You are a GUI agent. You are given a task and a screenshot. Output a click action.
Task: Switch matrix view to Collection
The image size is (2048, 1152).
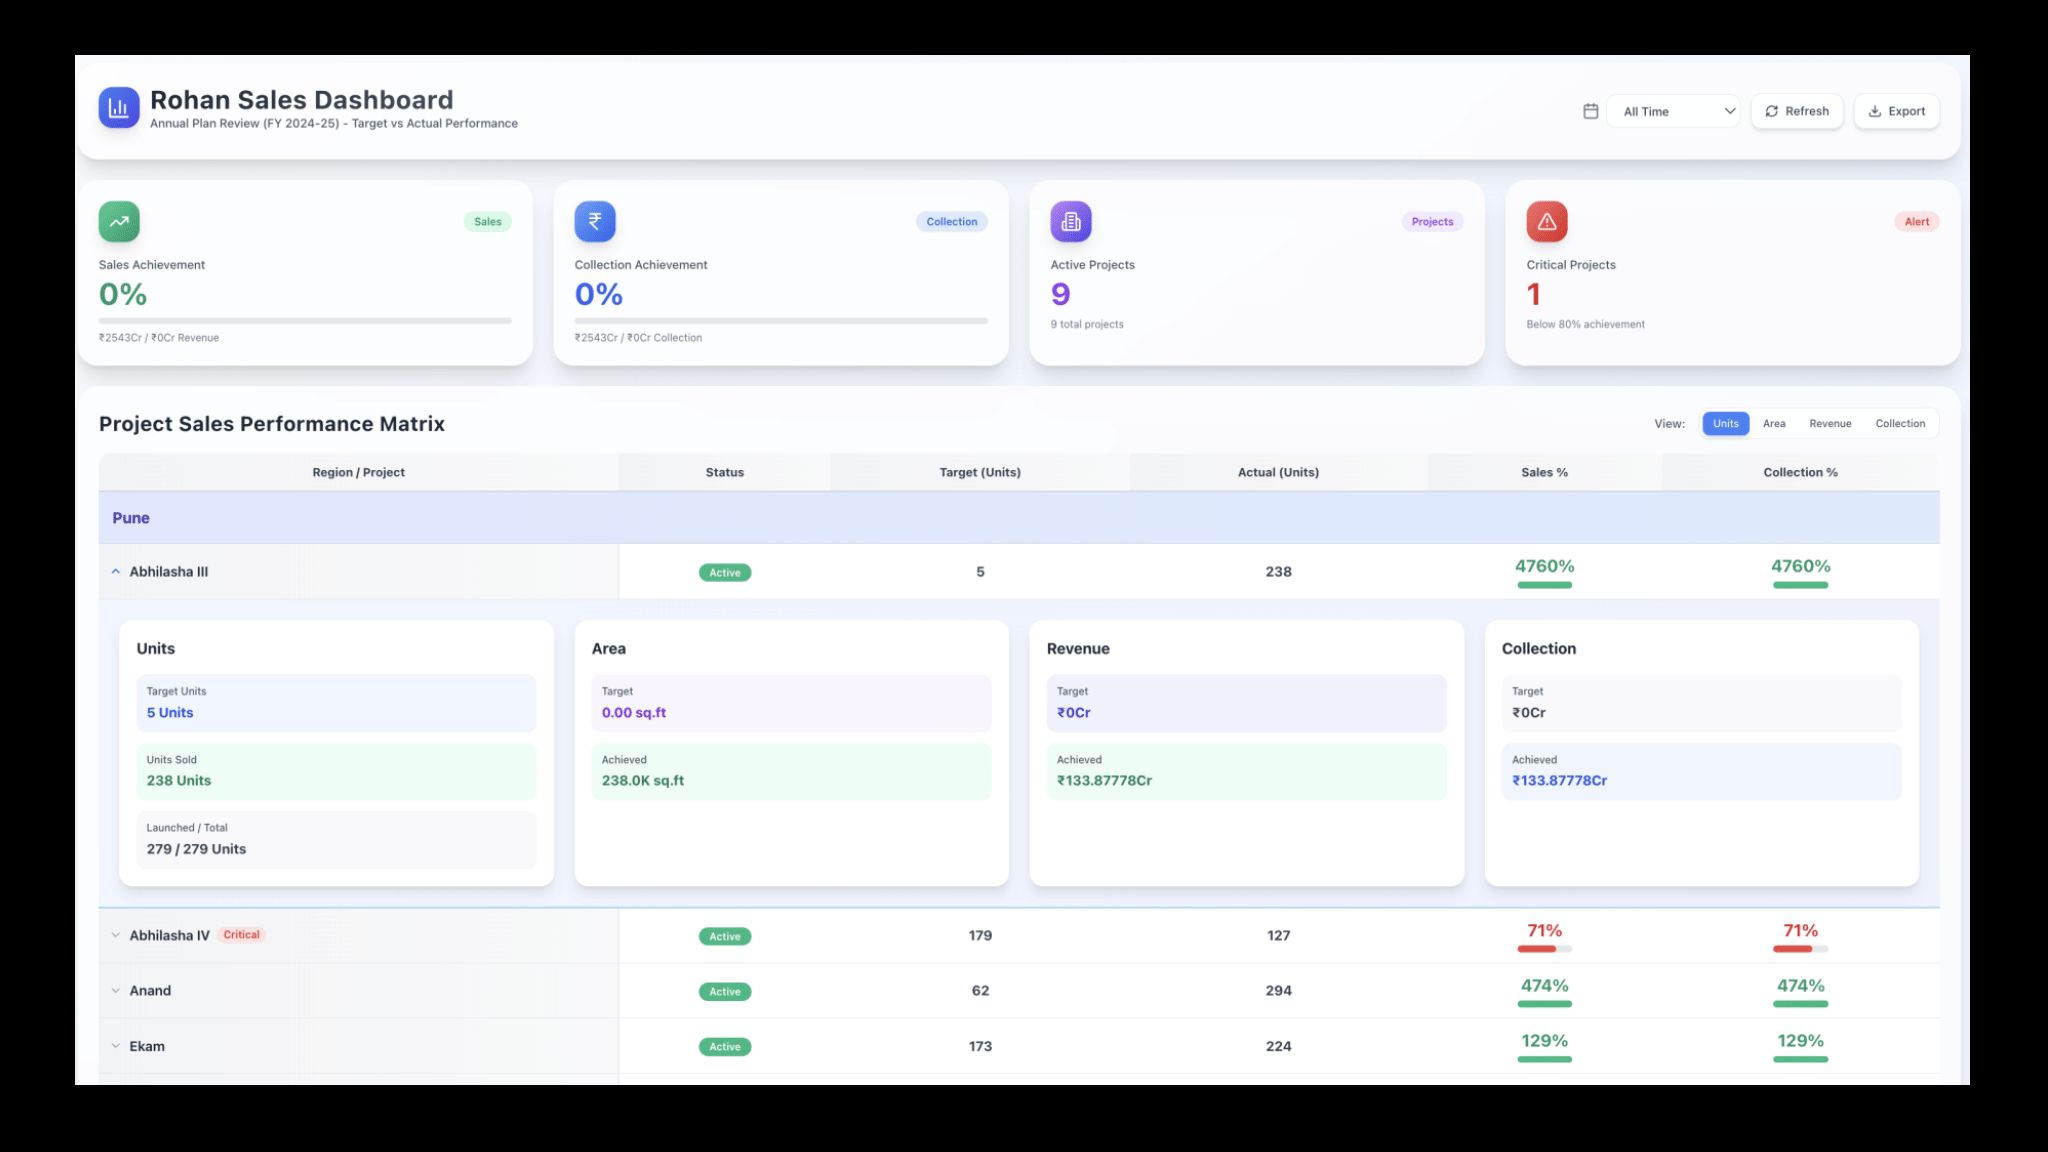pos(1900,424)
